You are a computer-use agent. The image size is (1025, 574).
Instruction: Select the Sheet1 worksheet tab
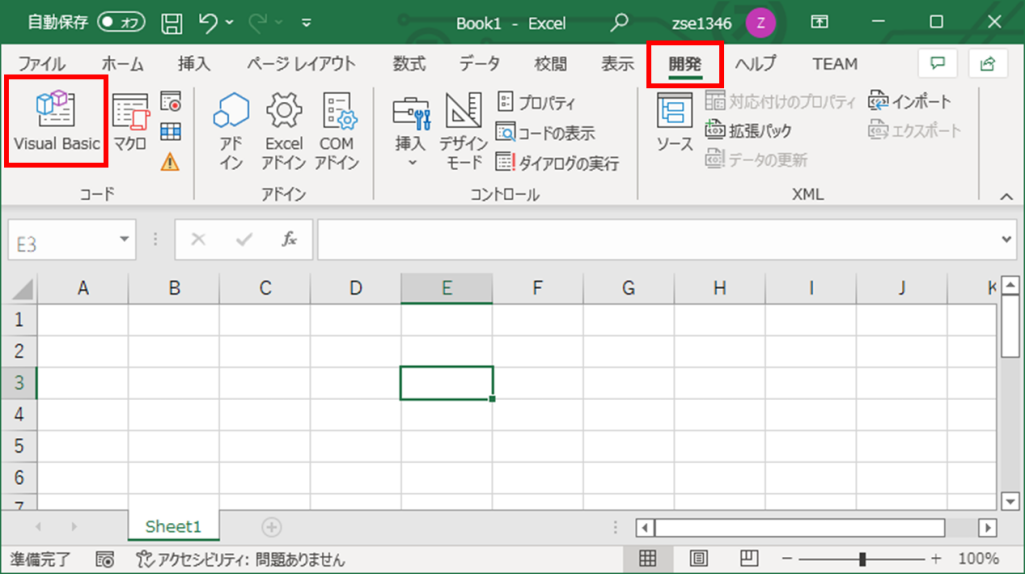tap(173, 526)
